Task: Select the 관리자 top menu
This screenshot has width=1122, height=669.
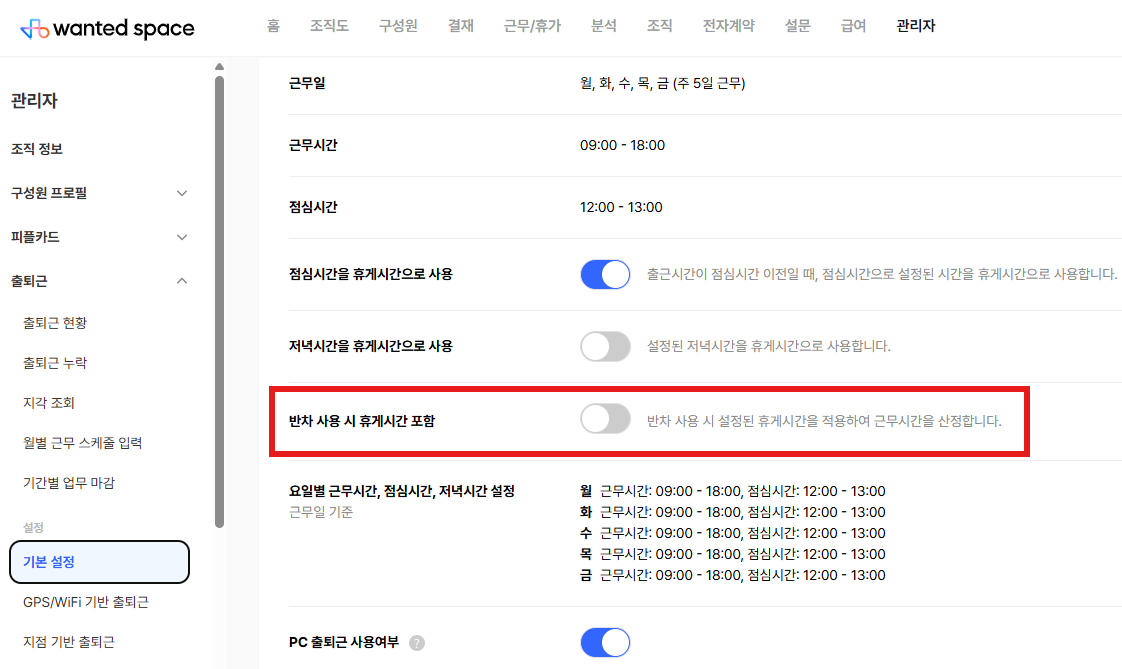Action: pyautogui.click(x=916, y=26)
